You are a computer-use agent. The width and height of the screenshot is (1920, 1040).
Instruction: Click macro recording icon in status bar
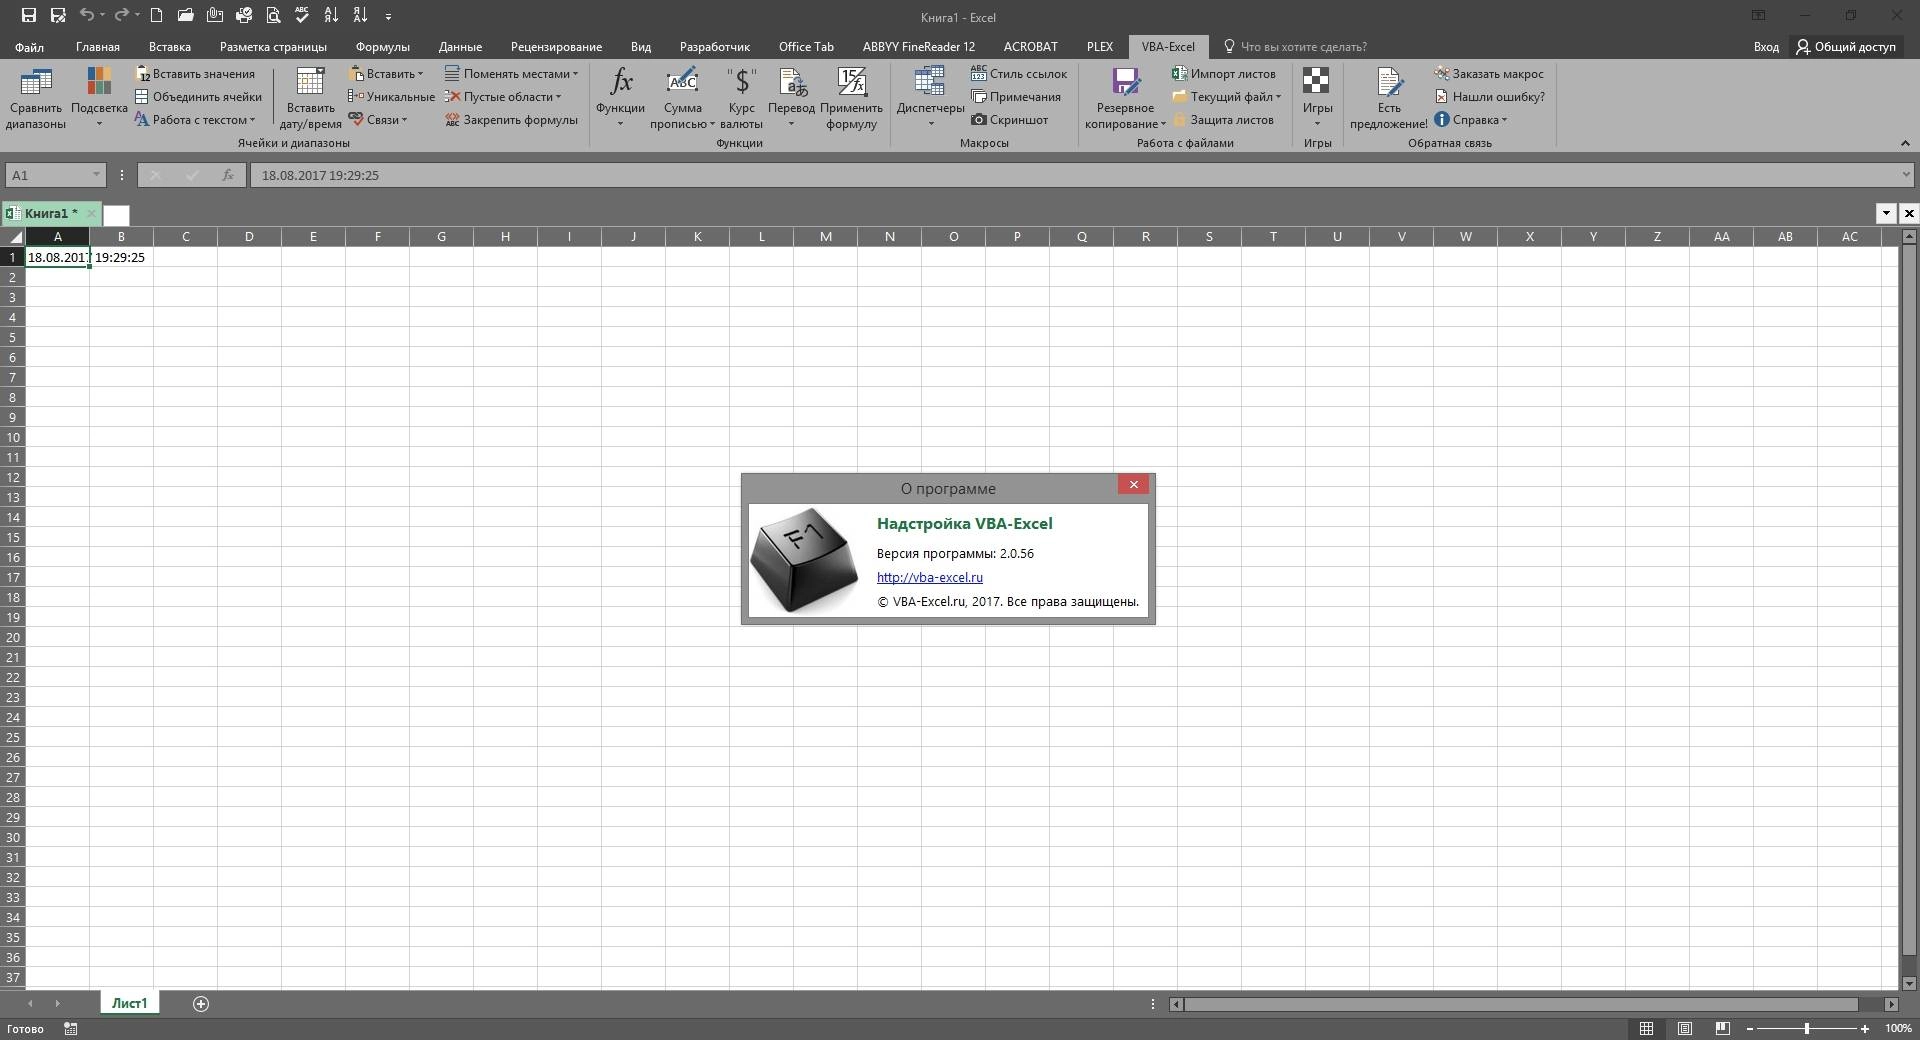[x=70, y=1029]
